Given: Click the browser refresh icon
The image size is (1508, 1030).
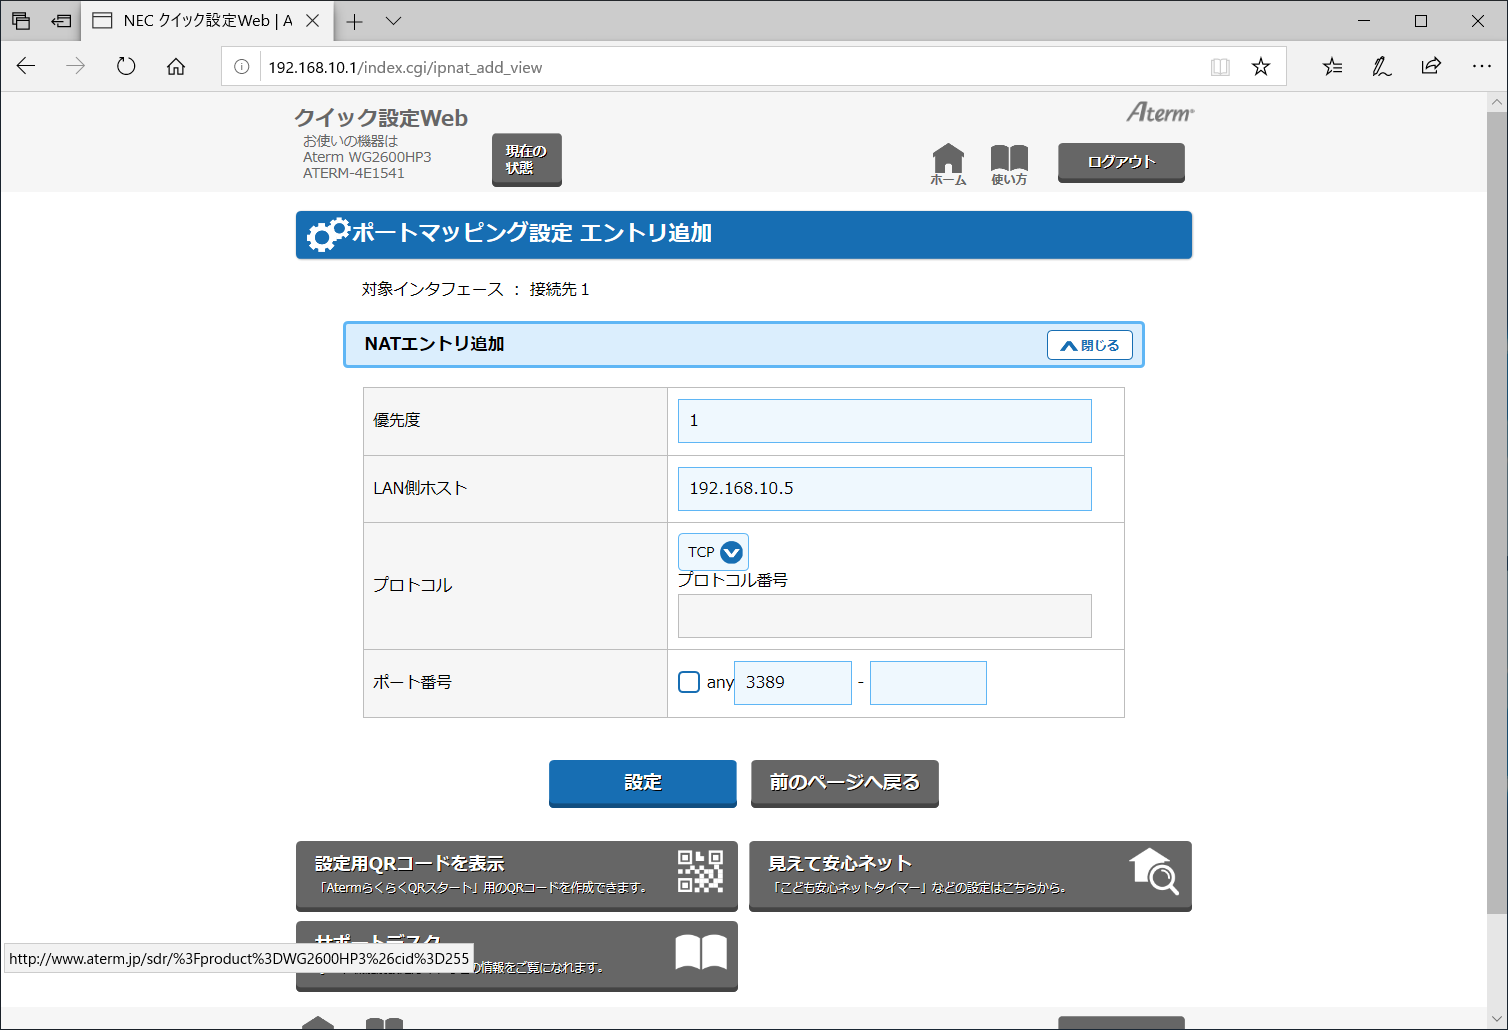Looking at the screenshot, I should [125, 66].
